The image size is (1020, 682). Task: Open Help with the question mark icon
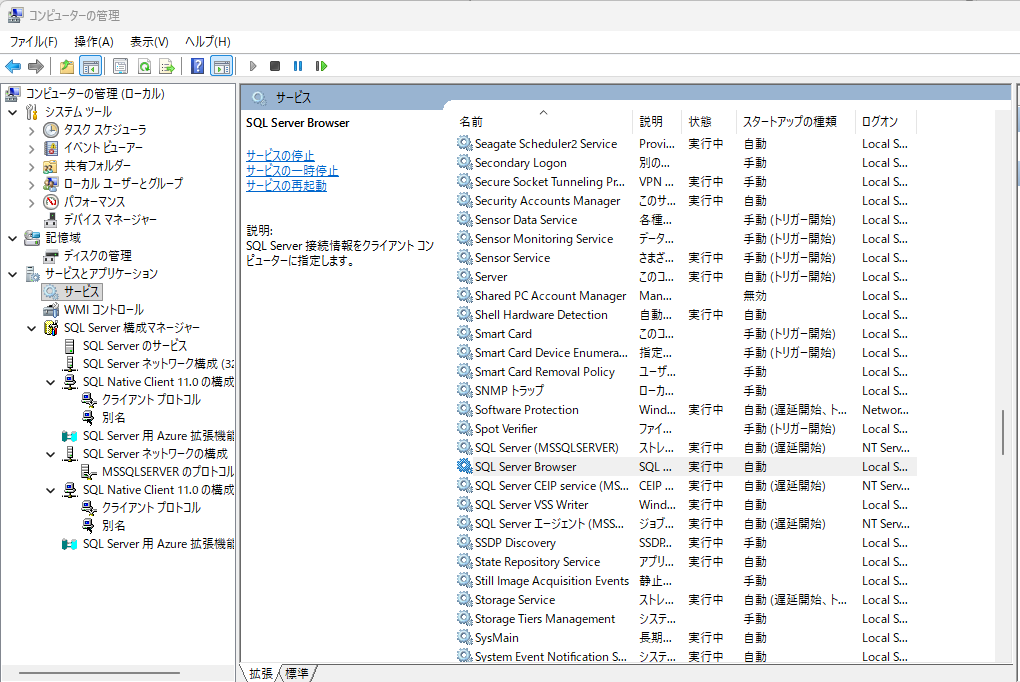pos(197,66)
